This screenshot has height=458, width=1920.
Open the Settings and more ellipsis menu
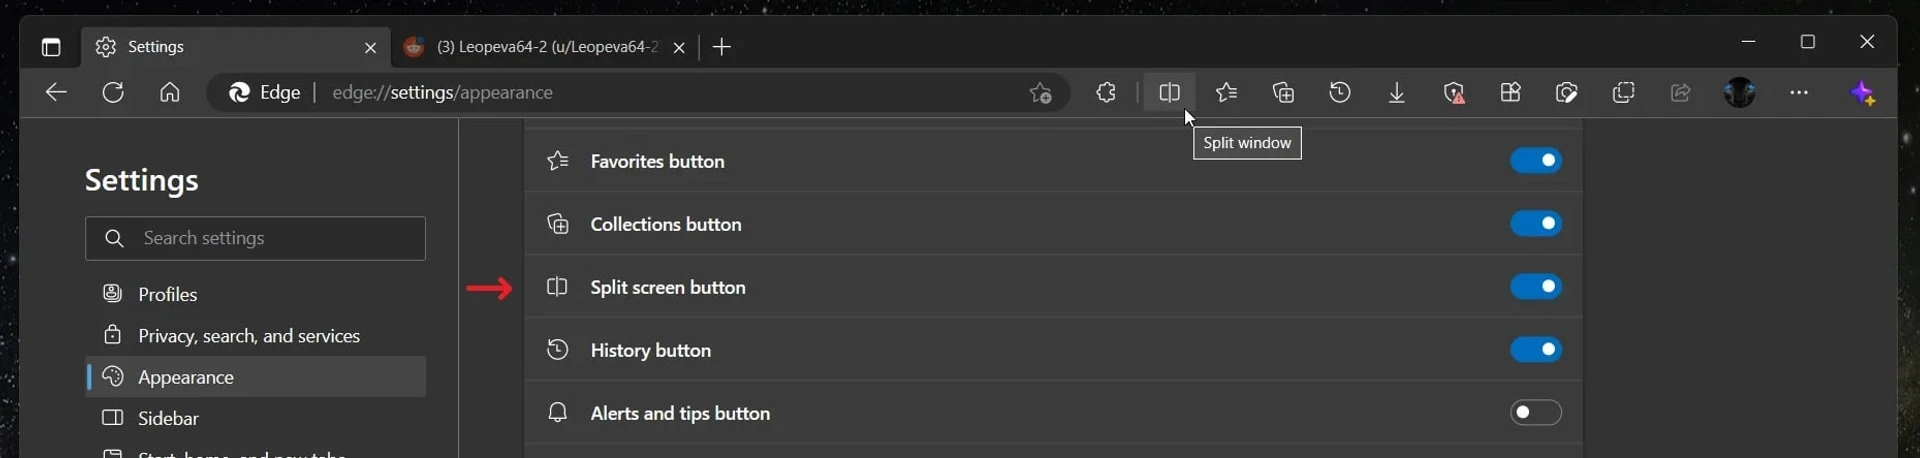(1799, 93)
